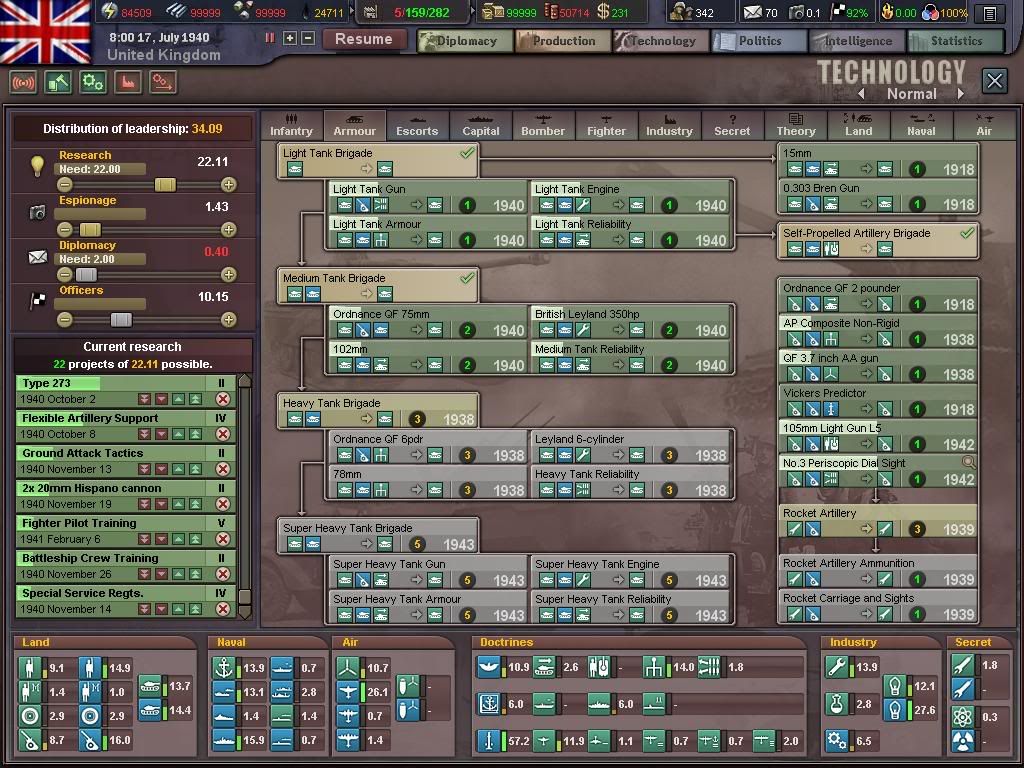Move Ground Attack Tactics down one position
Viewport: 1024px width, 768px height.
(x=161, y=469)
